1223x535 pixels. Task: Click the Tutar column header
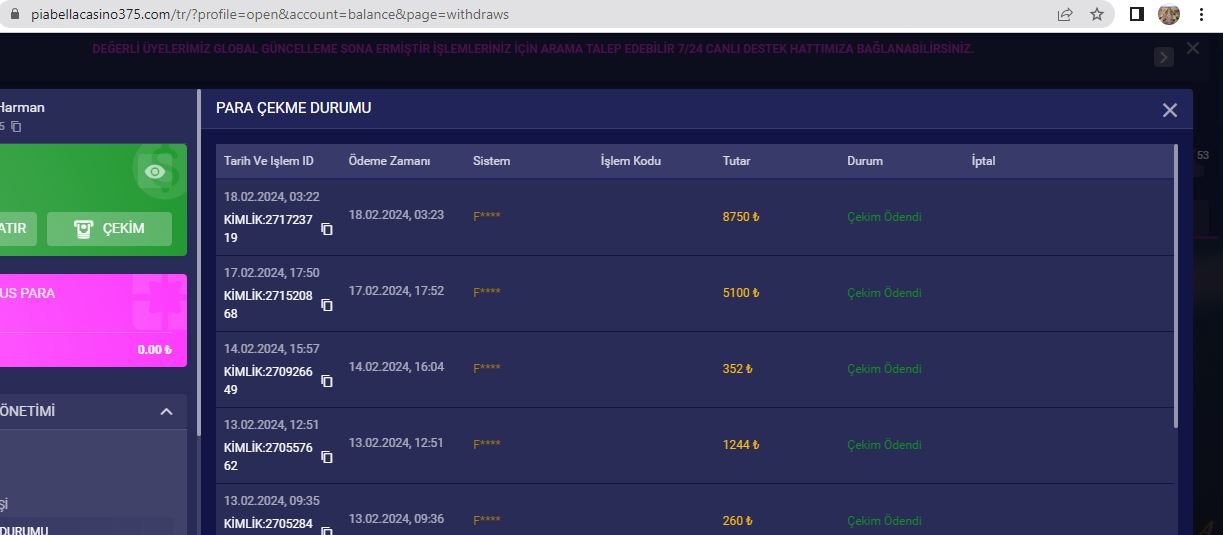pos(736,161)
